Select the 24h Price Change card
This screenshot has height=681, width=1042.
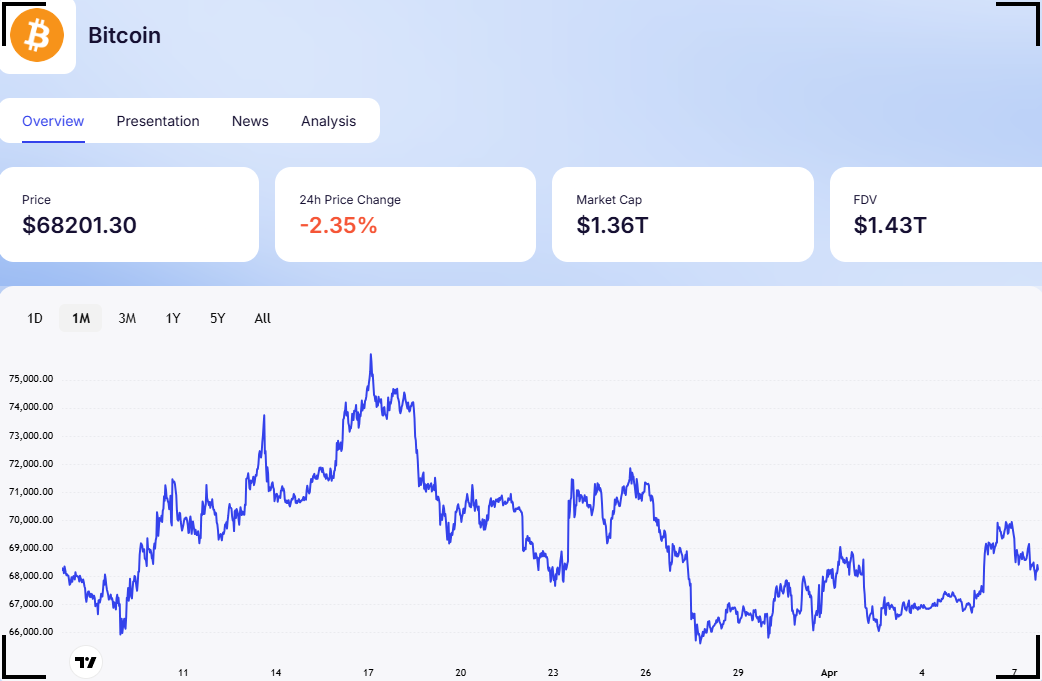click(x=405, y=215)
